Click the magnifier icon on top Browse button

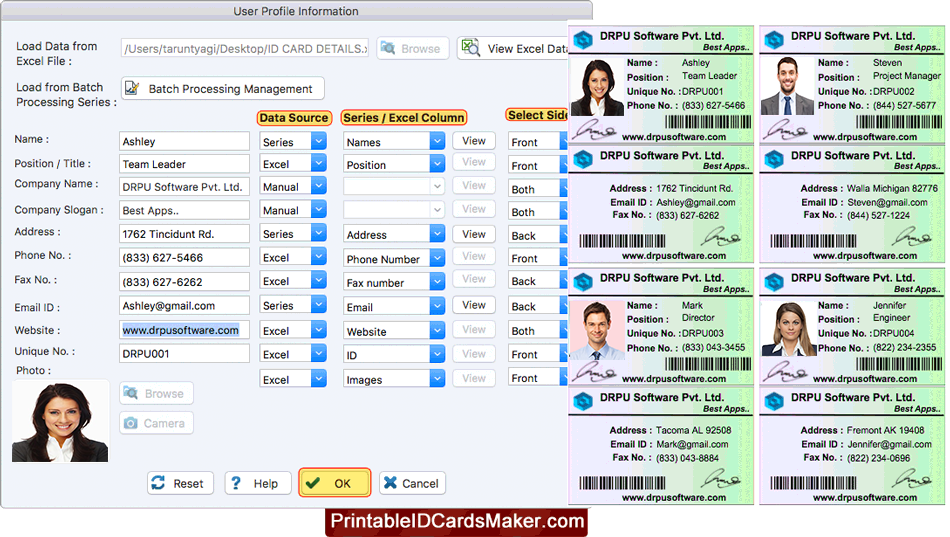point(388,48)
